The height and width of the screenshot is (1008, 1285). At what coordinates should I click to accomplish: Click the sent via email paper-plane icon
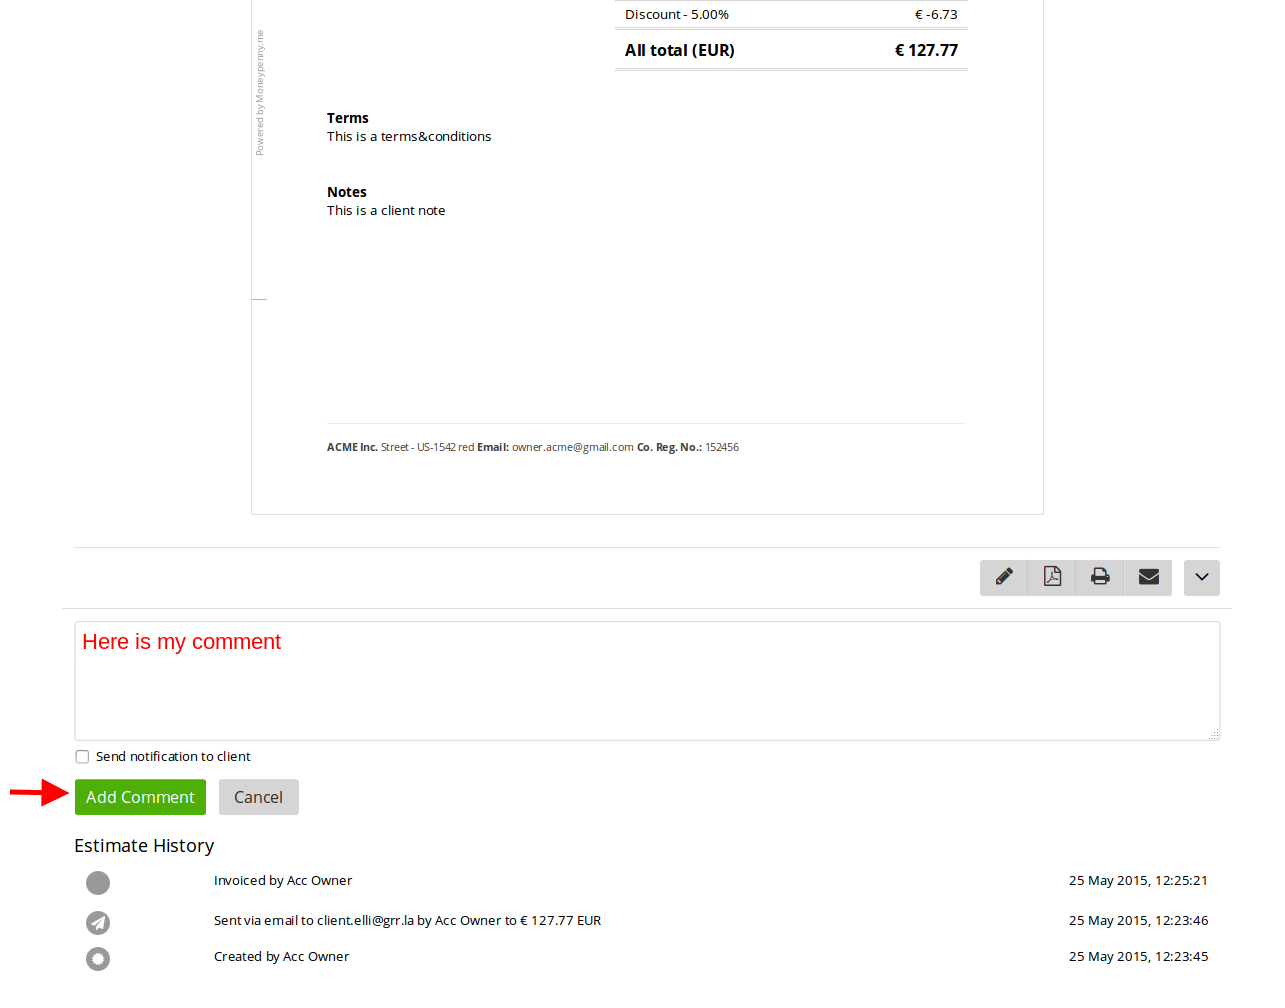click(x=98, y=922)
